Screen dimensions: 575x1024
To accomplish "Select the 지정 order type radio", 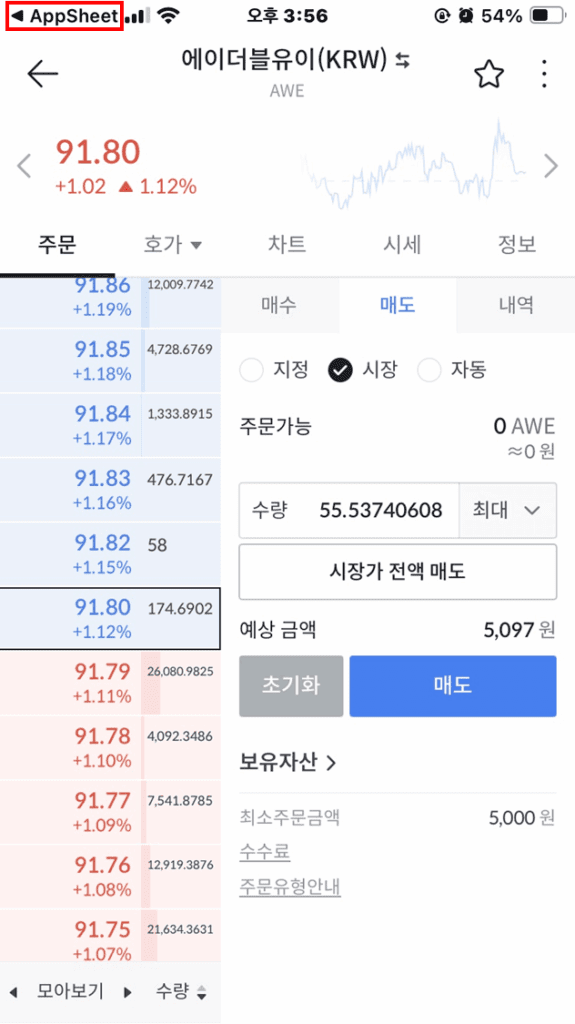I will point(252,370).
